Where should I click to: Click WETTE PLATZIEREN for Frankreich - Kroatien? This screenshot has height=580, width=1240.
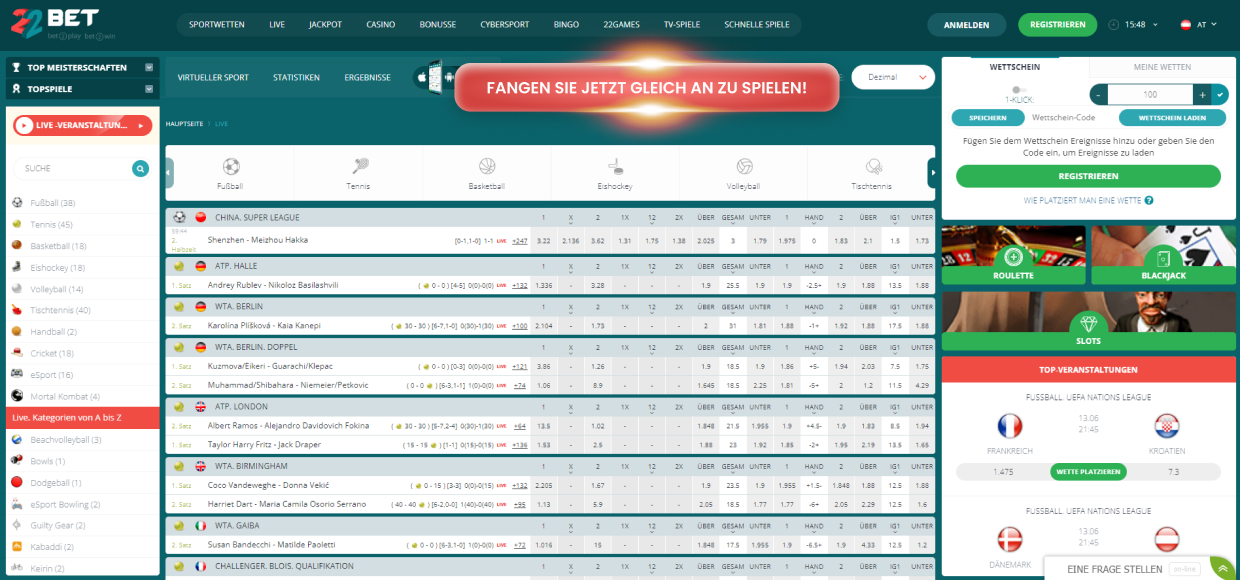click(x=1087, y=471)
